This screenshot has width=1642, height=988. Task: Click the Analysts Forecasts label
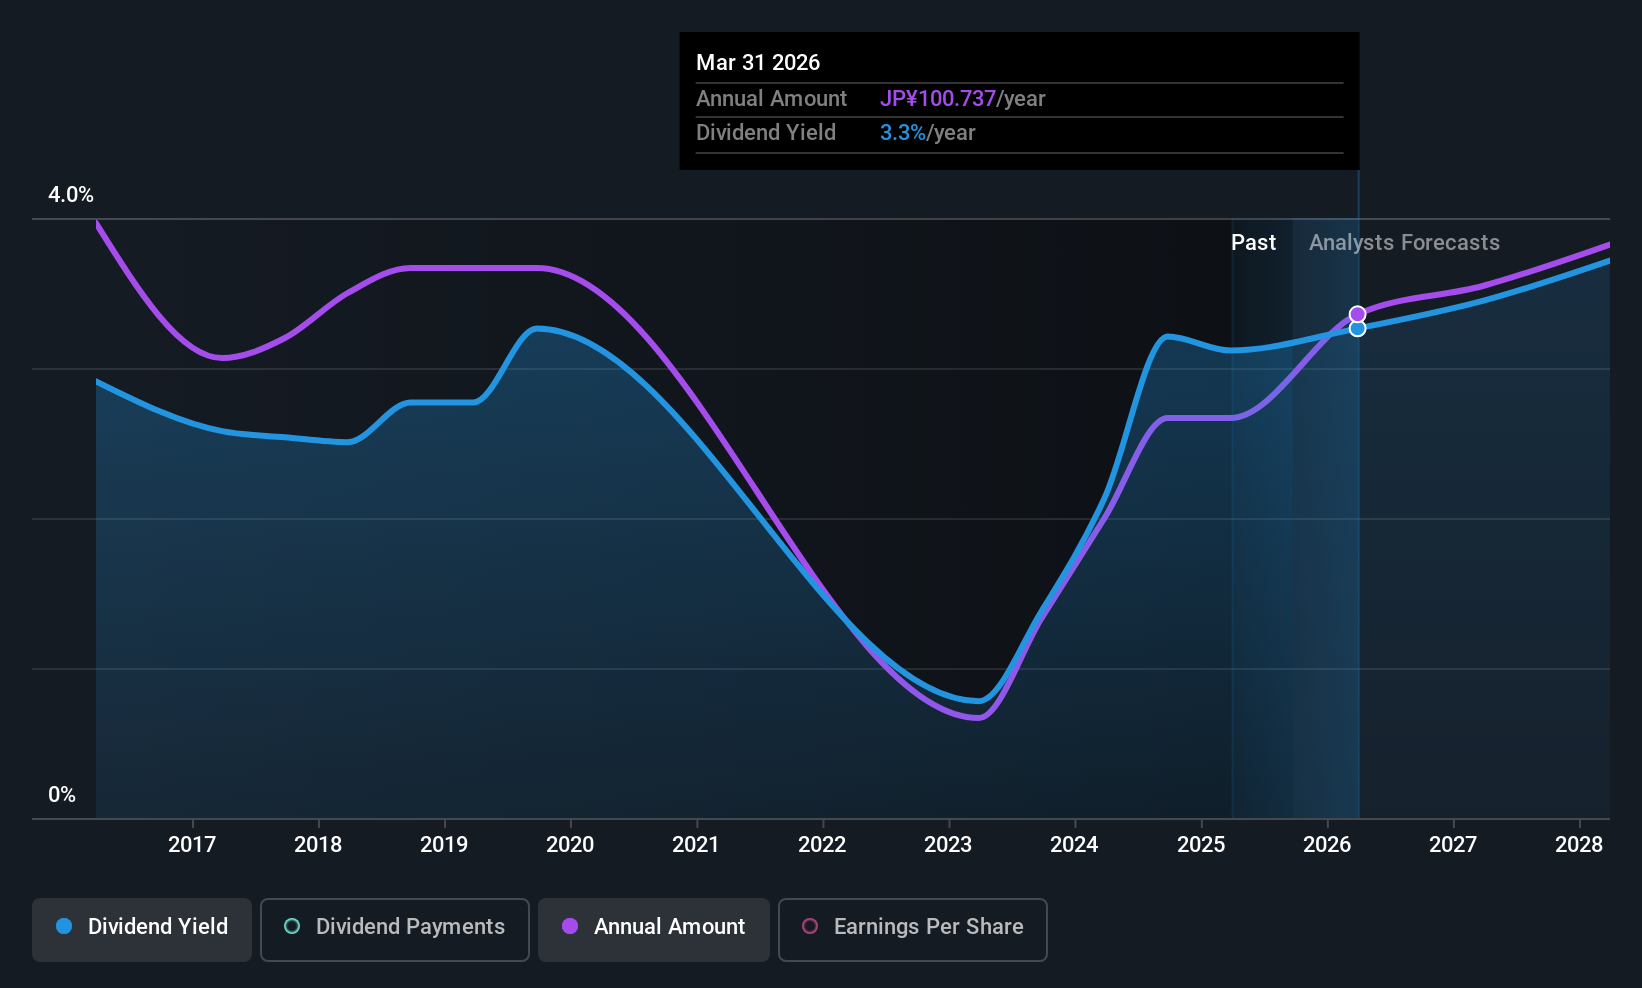coord(1404,243)
